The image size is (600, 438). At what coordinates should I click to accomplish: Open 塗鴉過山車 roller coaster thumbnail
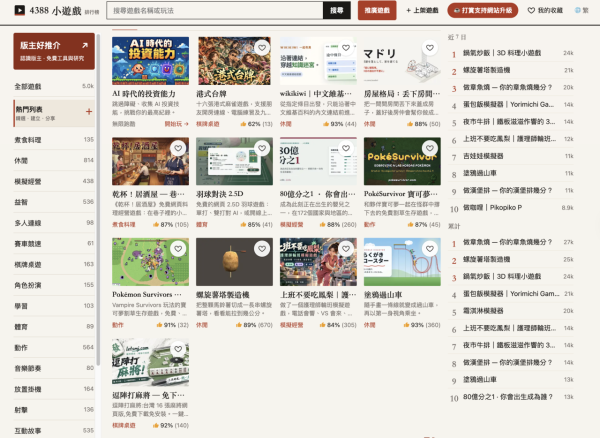pos(402,262)
